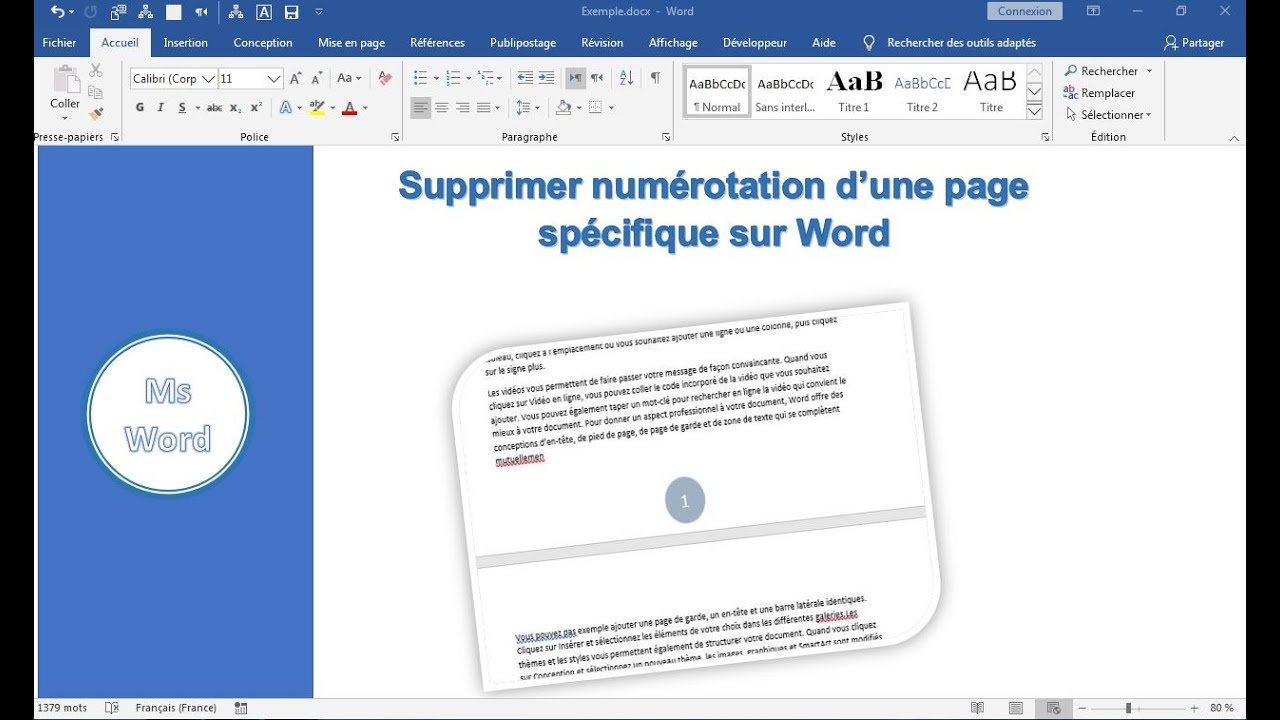Open the Mise en page tab
This screenshot has width=1280, height=720.
coord(352,43)
